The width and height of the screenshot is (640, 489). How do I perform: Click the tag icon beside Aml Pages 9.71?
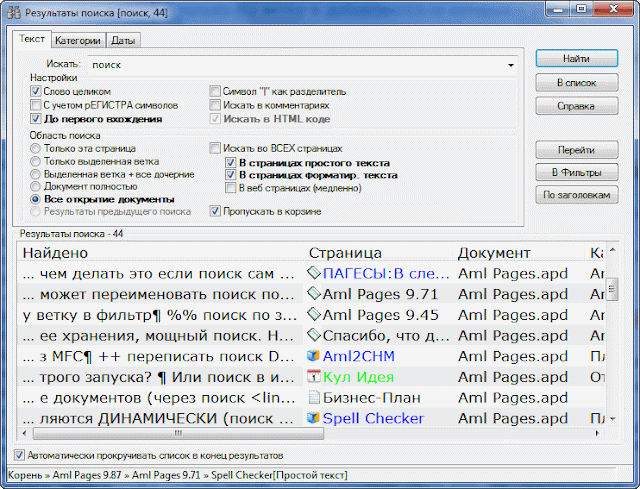pyautogui.click(x=313, y=293)
